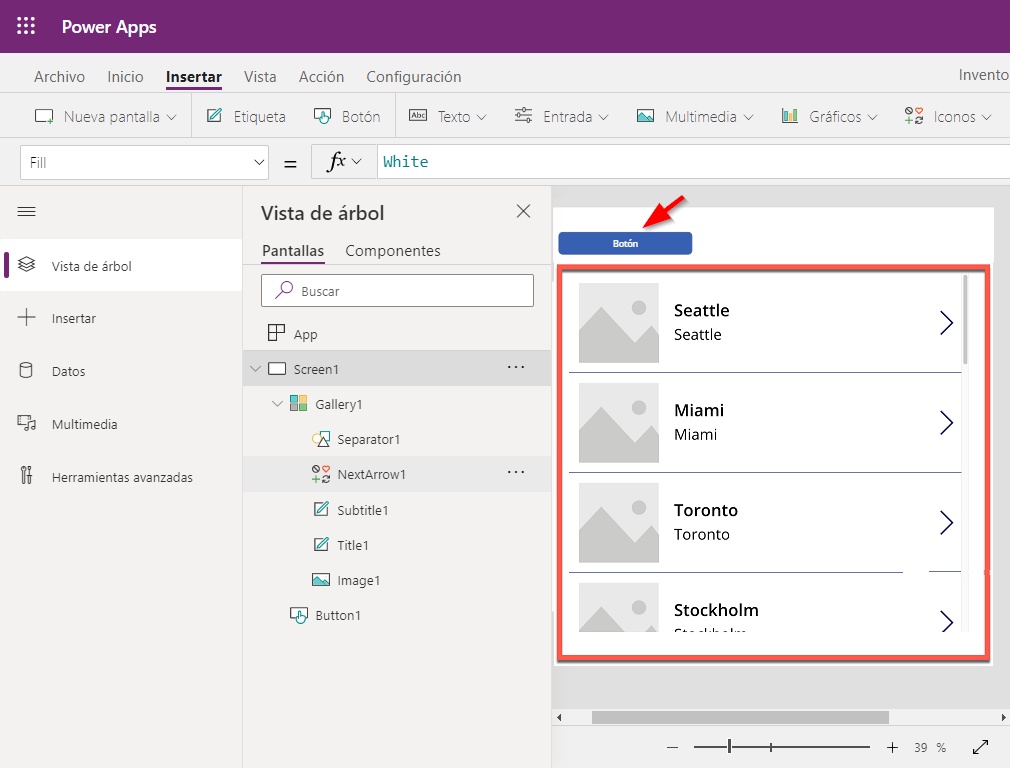Open the Datos sidebar panel

pyautogui.click(x=120, y=371)
